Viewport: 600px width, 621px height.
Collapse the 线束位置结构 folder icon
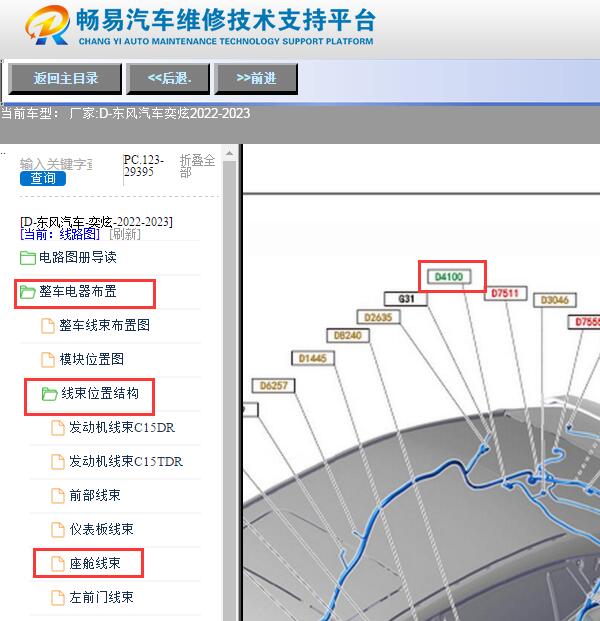pyautogui.click(x=50, y=394)
